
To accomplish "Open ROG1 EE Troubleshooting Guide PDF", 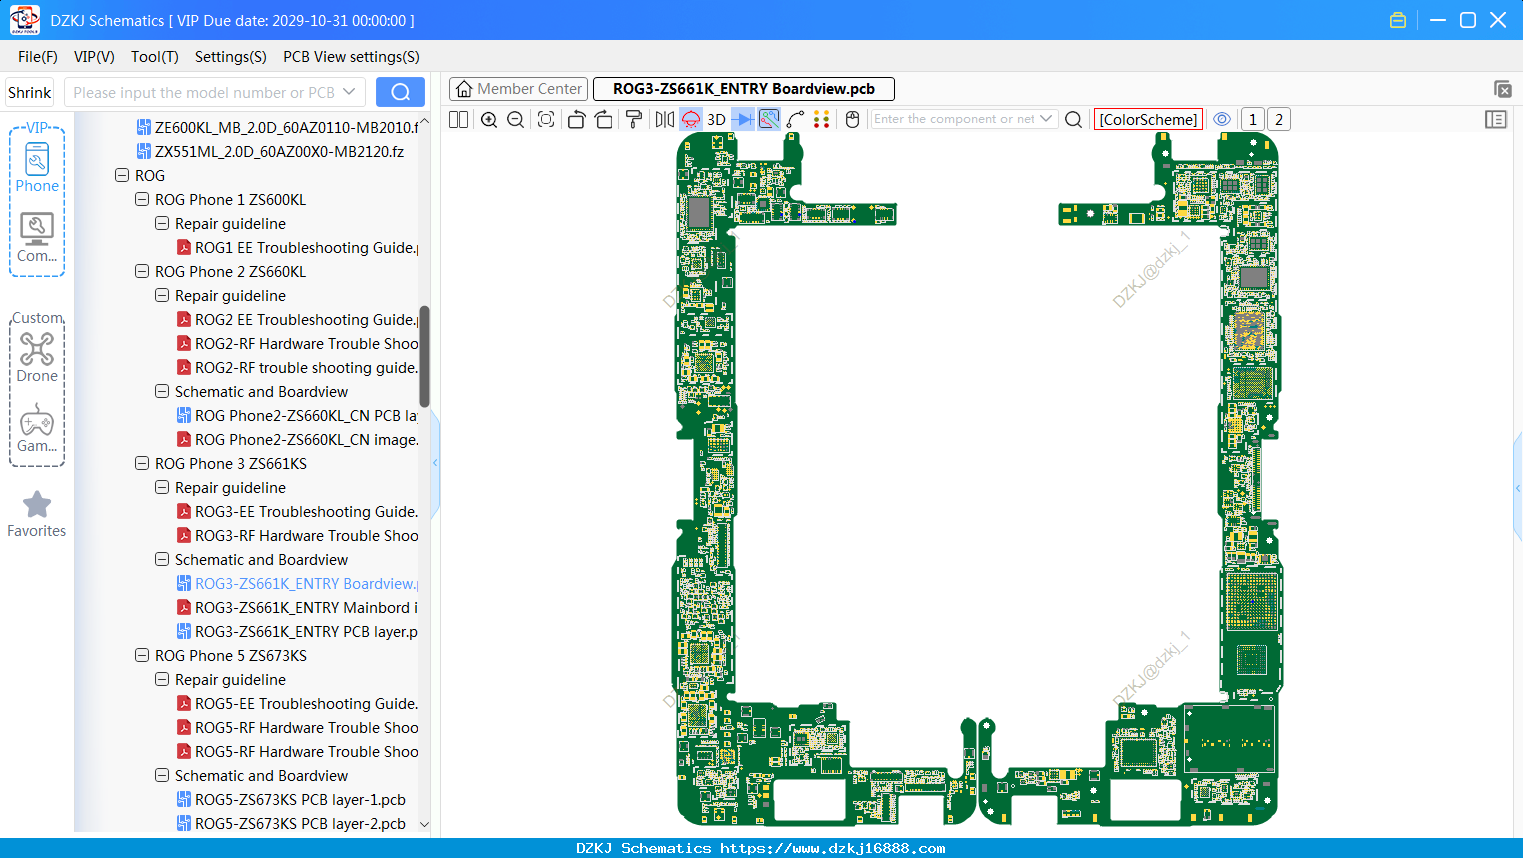I will point(297,247).
